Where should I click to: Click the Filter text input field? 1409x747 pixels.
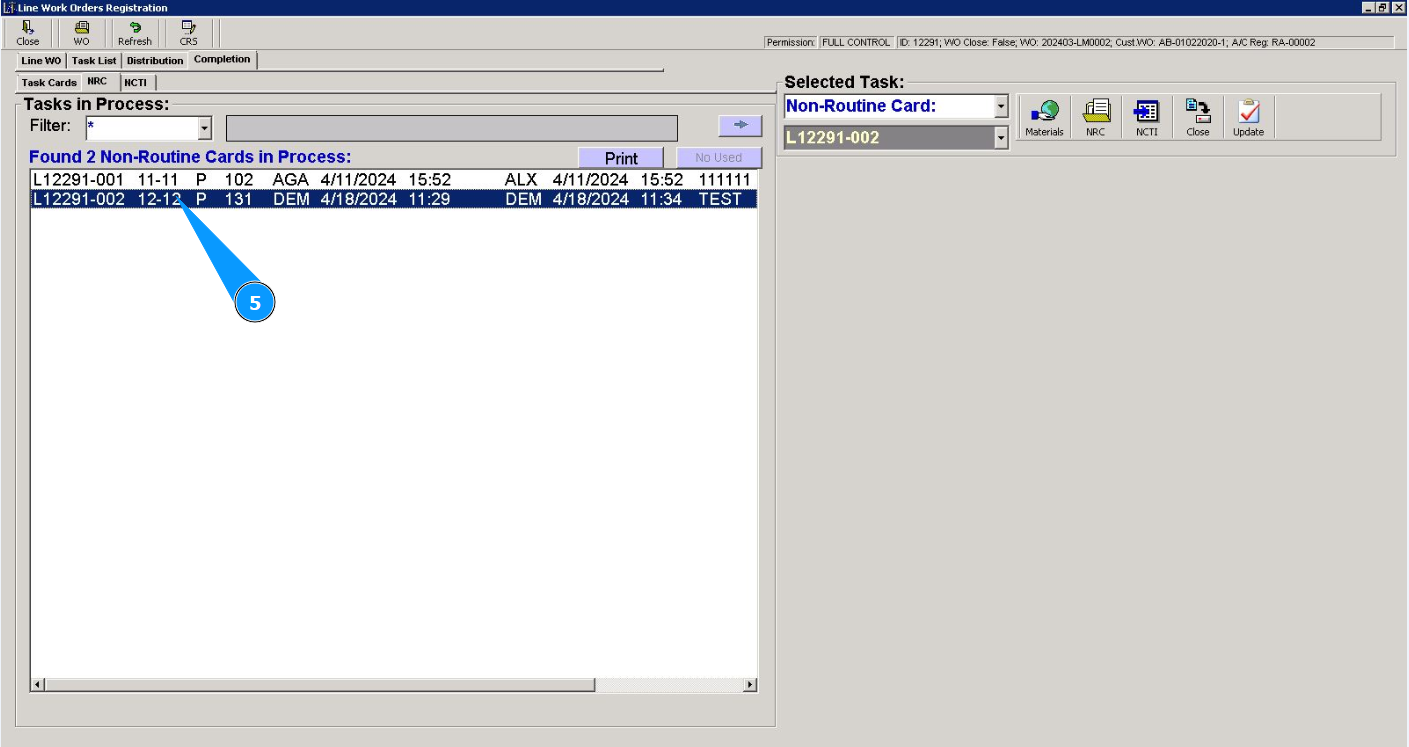(142, 128)
